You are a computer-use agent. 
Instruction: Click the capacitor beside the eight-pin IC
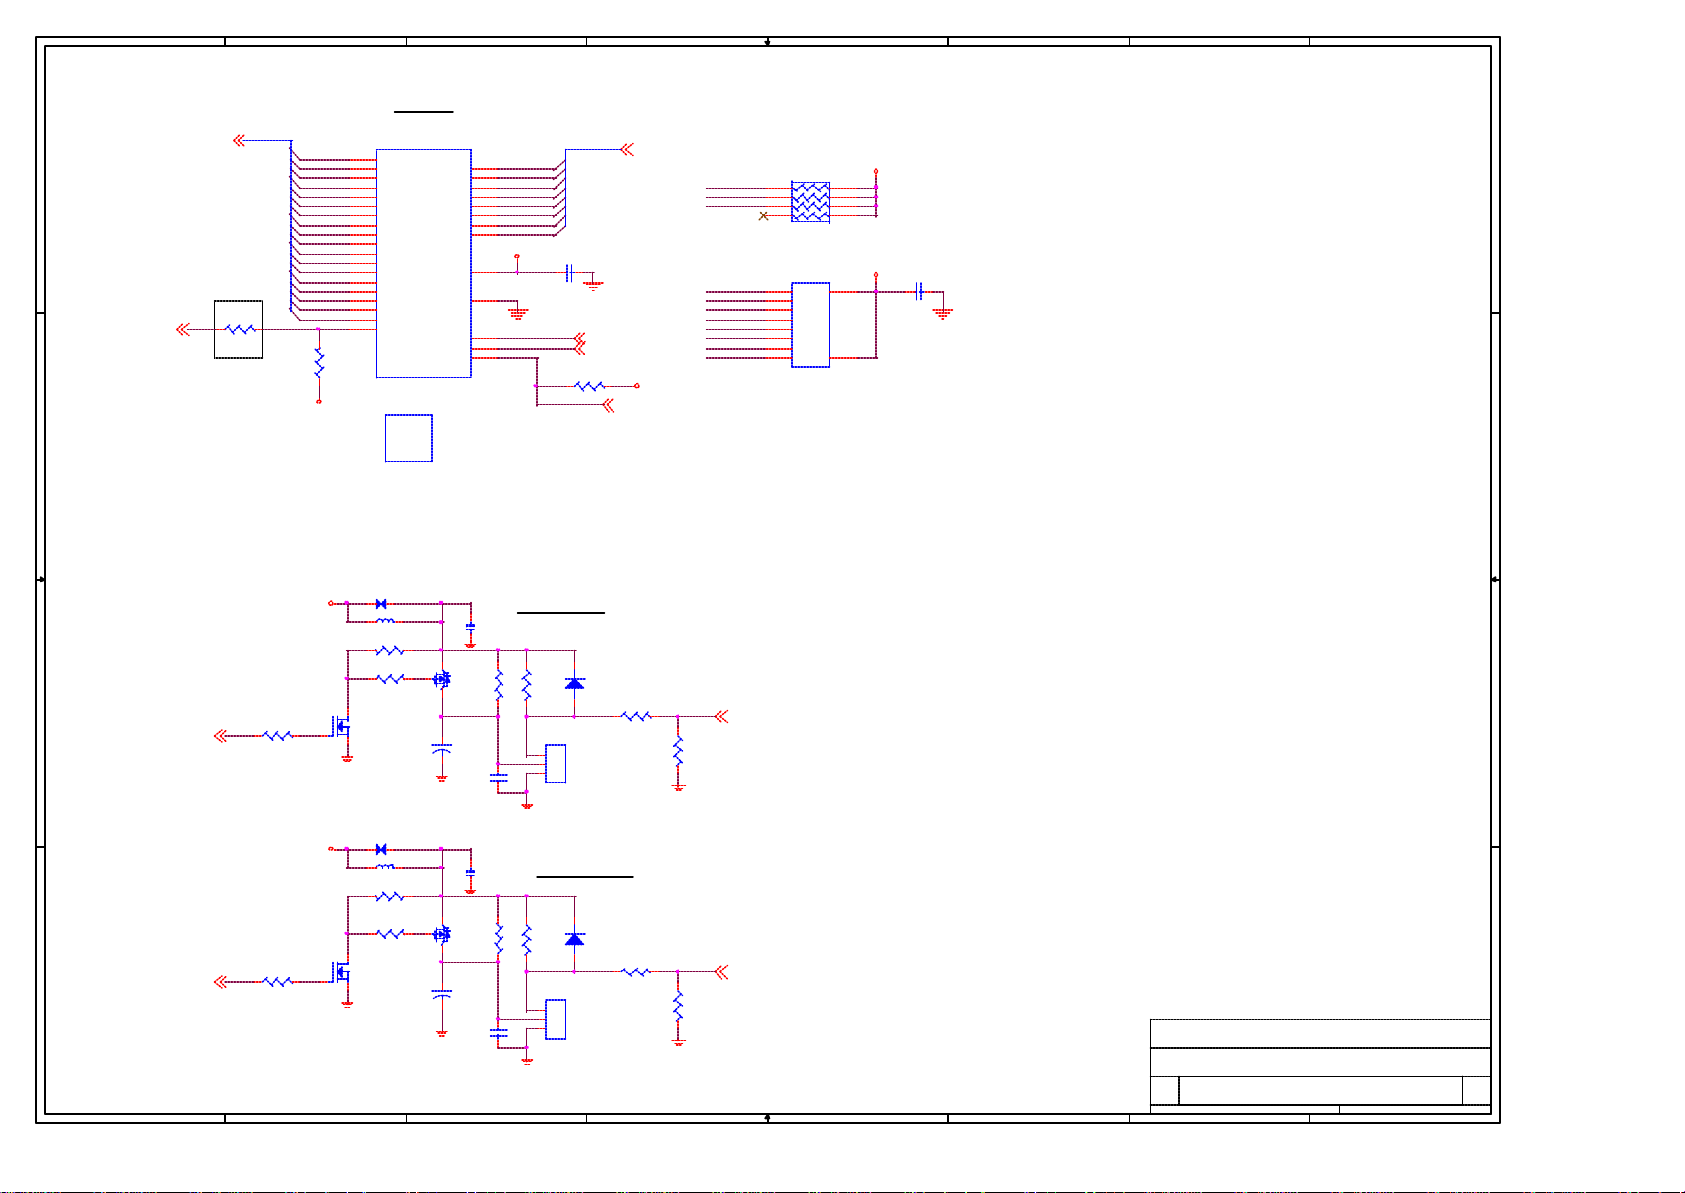click(x=919, y=292)
